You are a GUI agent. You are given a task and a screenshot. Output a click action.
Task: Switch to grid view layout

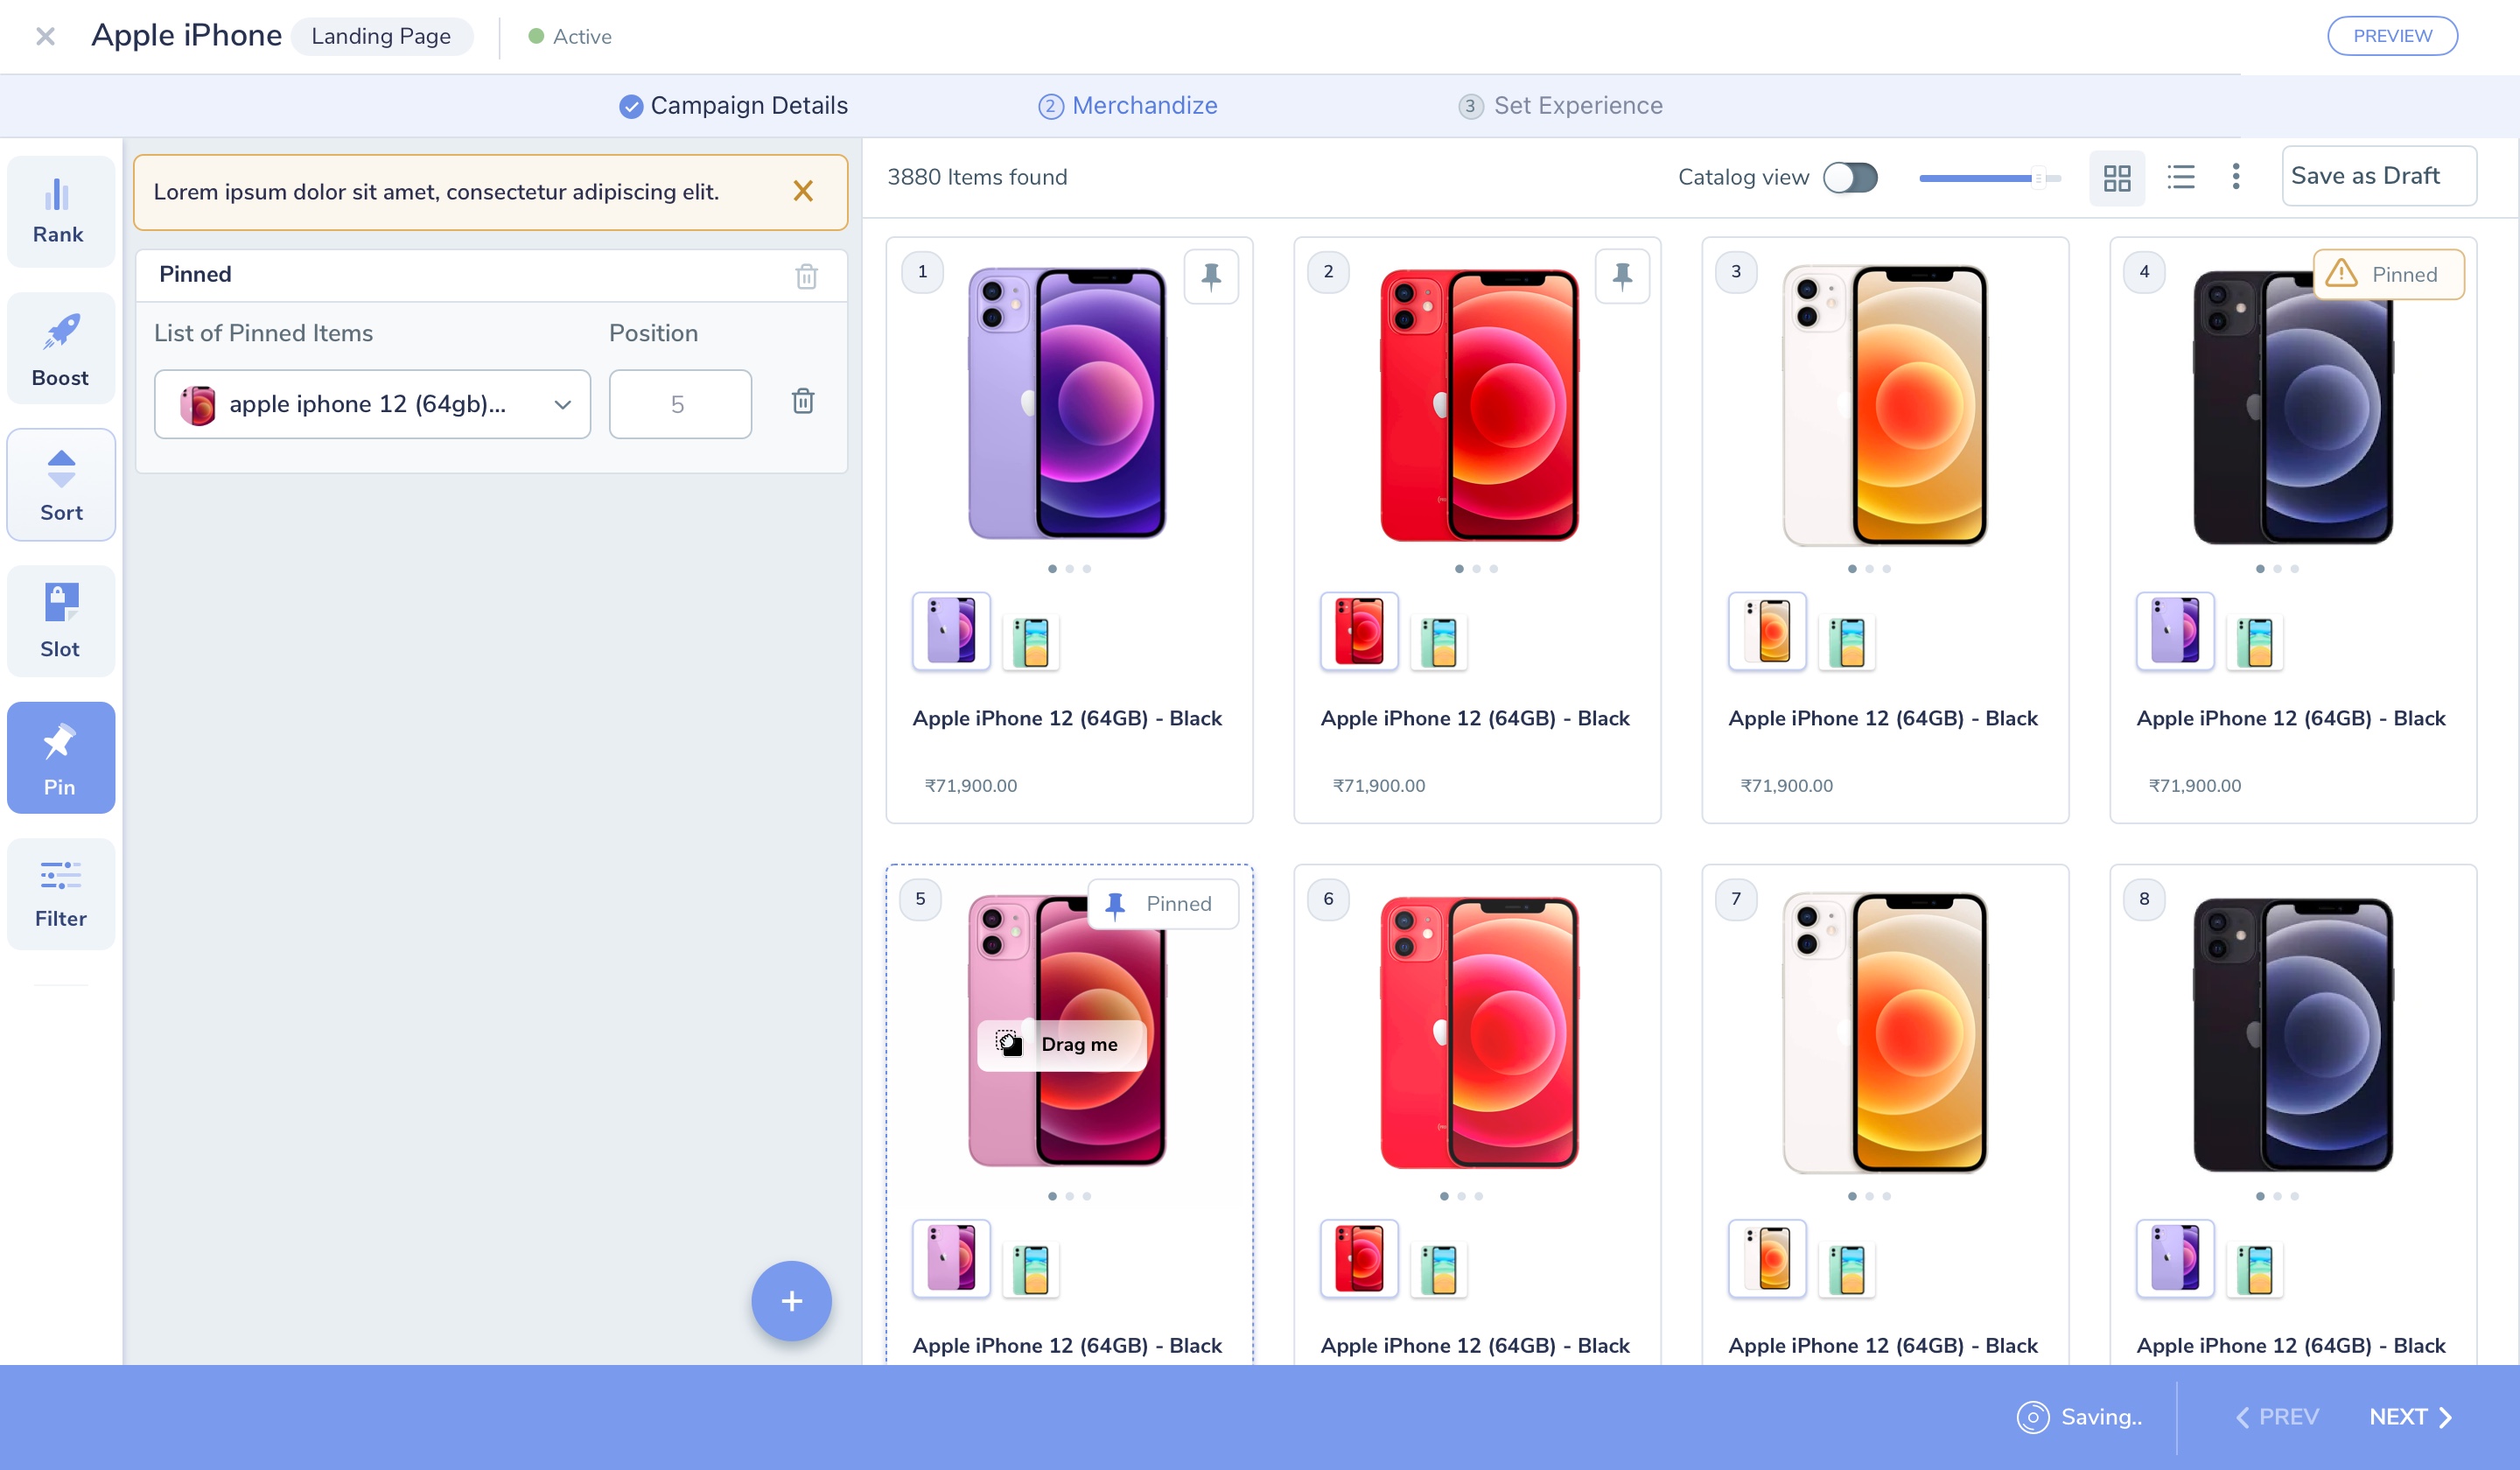2117,178
